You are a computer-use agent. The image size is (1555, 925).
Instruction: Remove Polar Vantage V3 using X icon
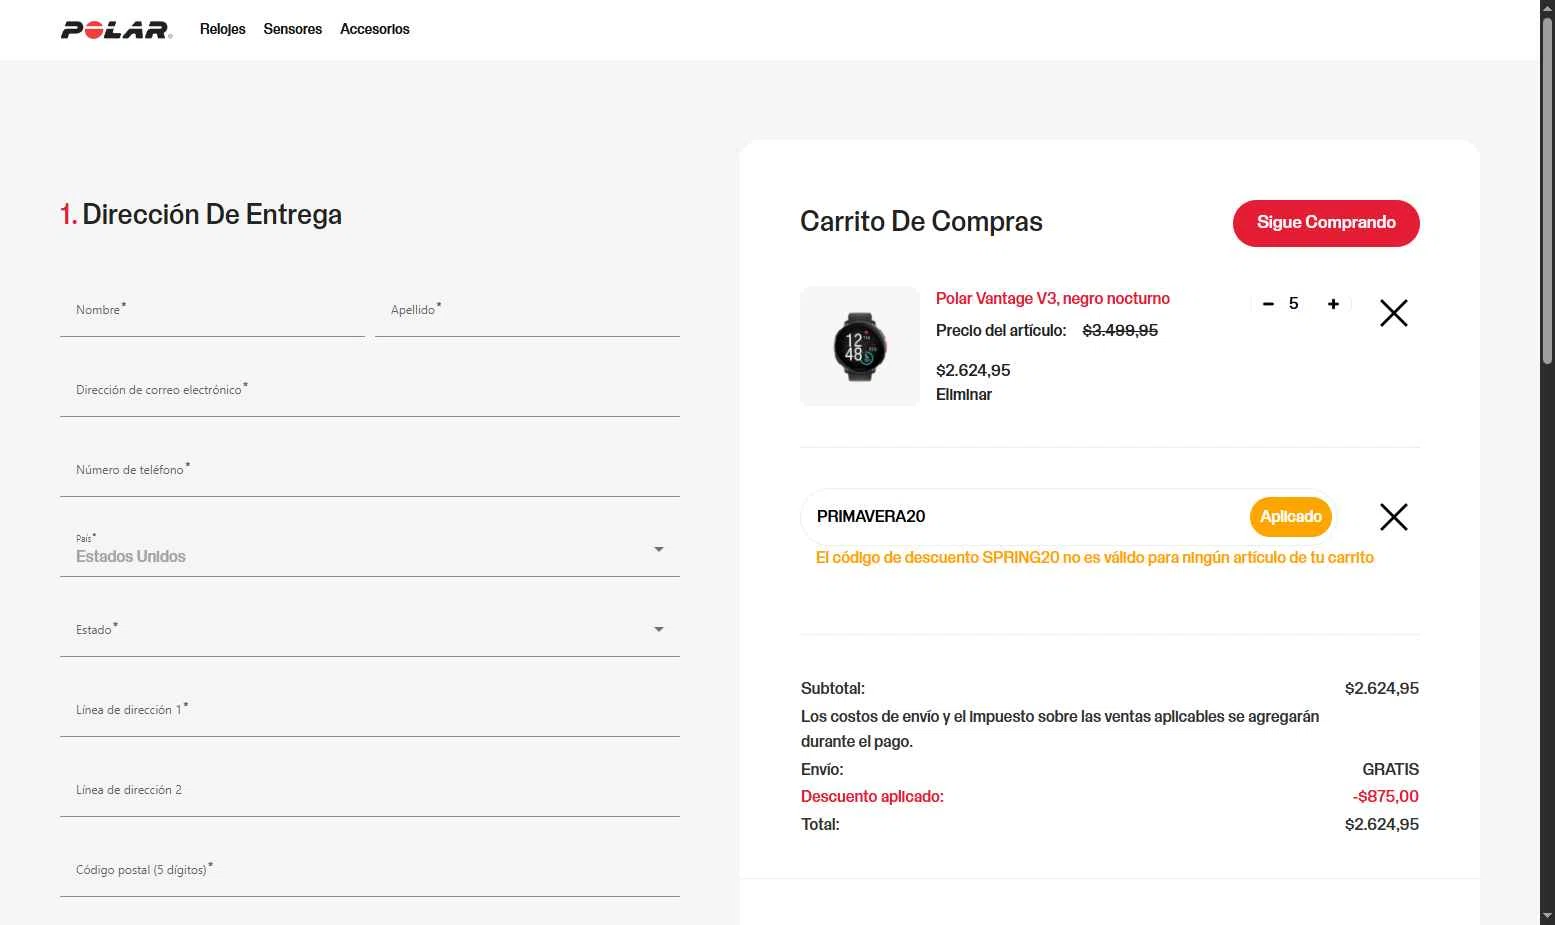1394,313
